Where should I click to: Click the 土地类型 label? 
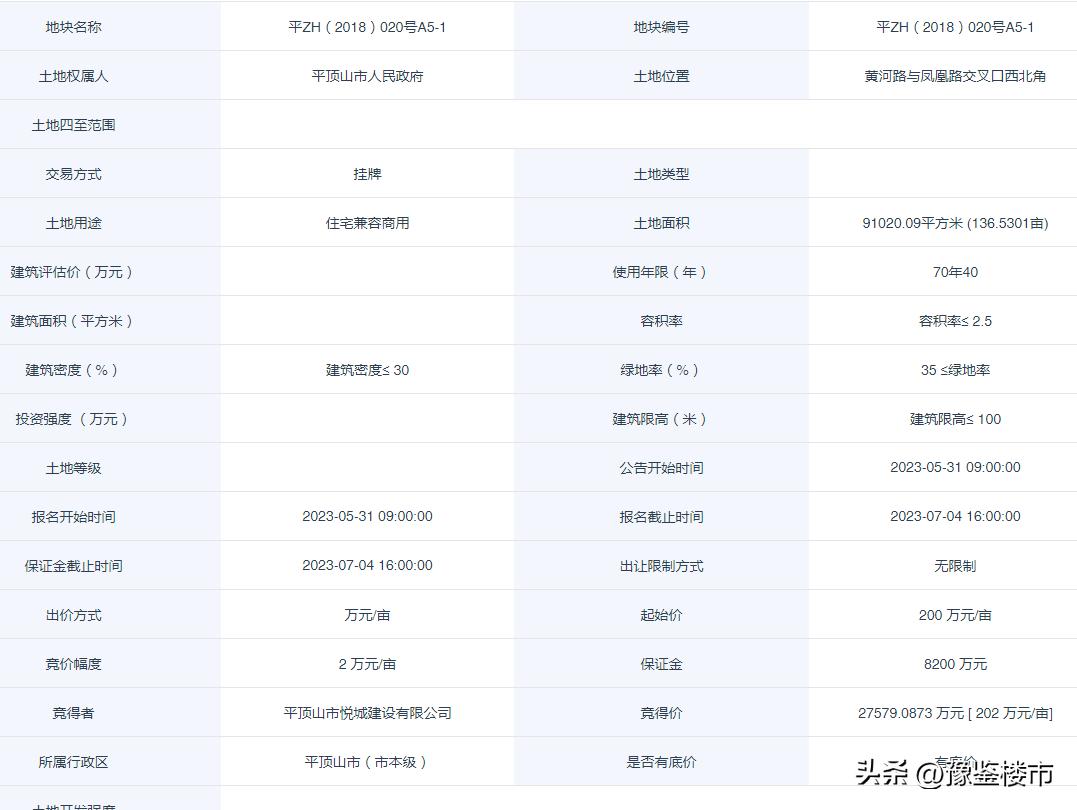(x=661, y=174)
